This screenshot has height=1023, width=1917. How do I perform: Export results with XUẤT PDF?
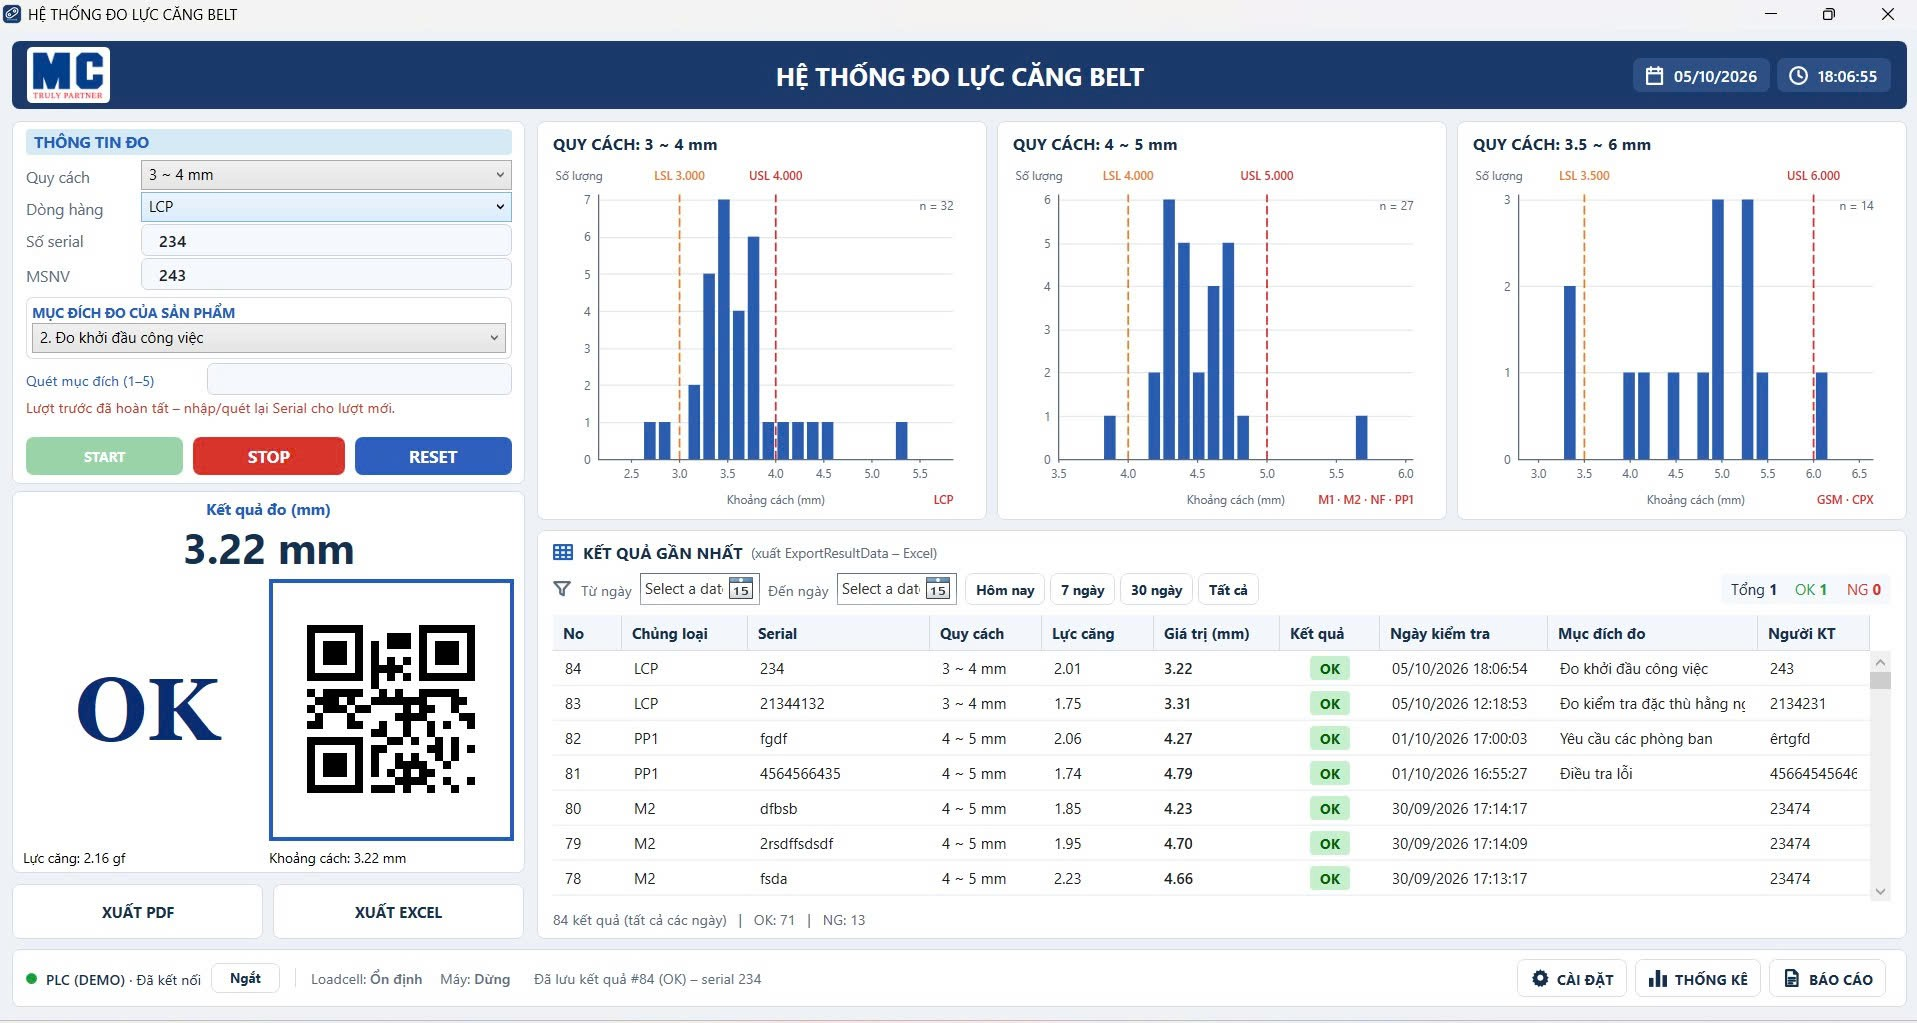point(138,912)
